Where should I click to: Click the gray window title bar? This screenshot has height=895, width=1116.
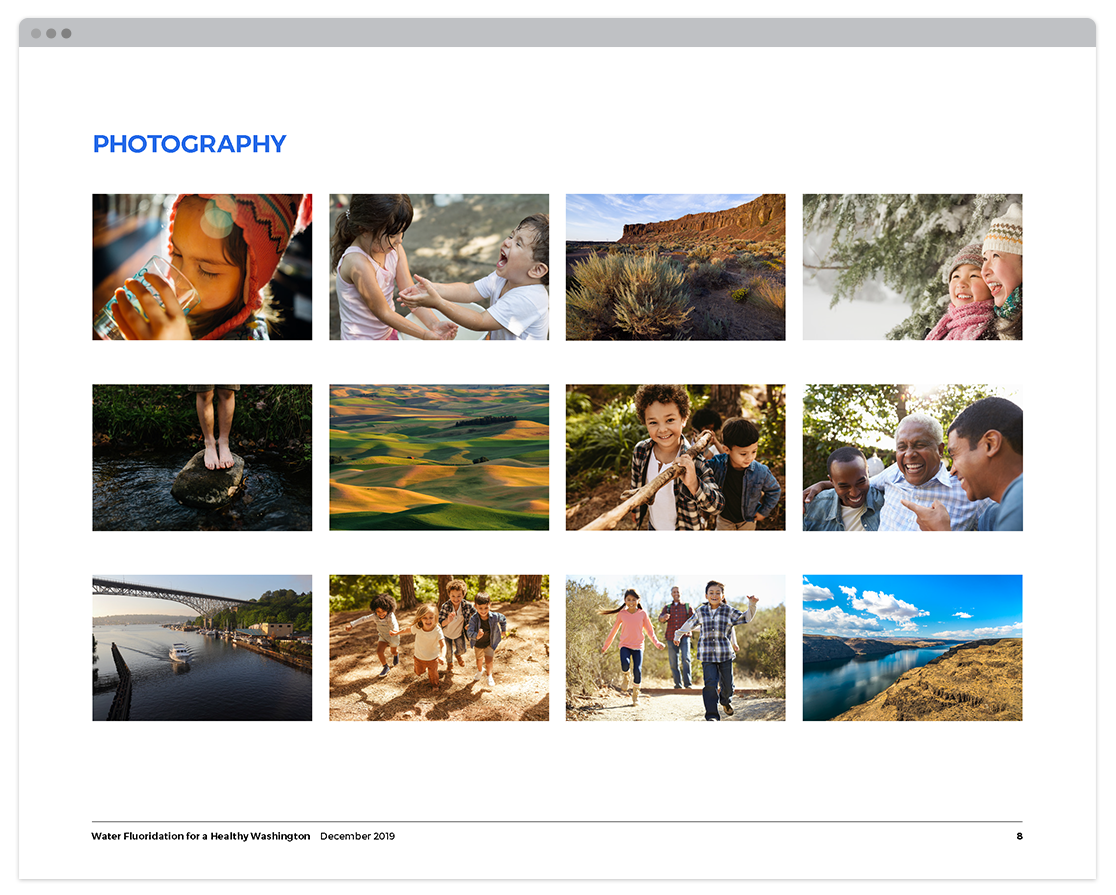point(558,33)
